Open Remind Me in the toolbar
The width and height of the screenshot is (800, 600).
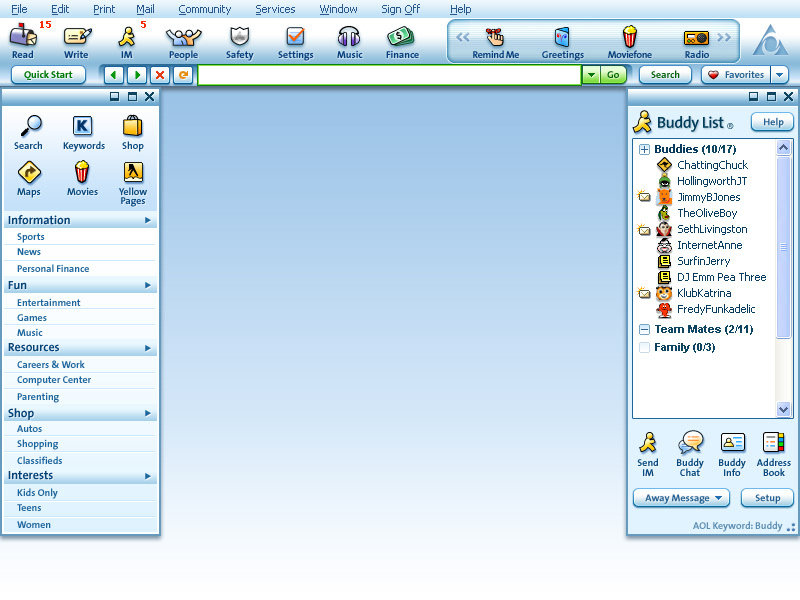[495, 37]
